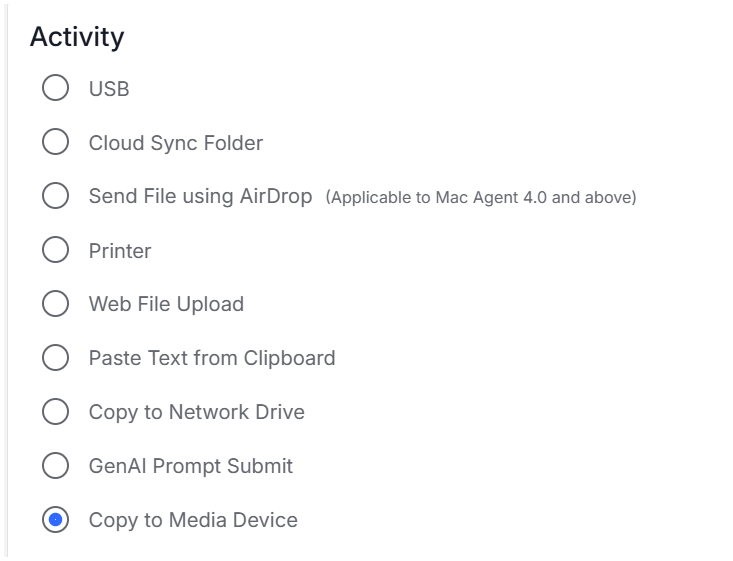Select Send File using AirDrop radio button
The image size is (733, 561).
pyautogui.click(x=55, y=195)
